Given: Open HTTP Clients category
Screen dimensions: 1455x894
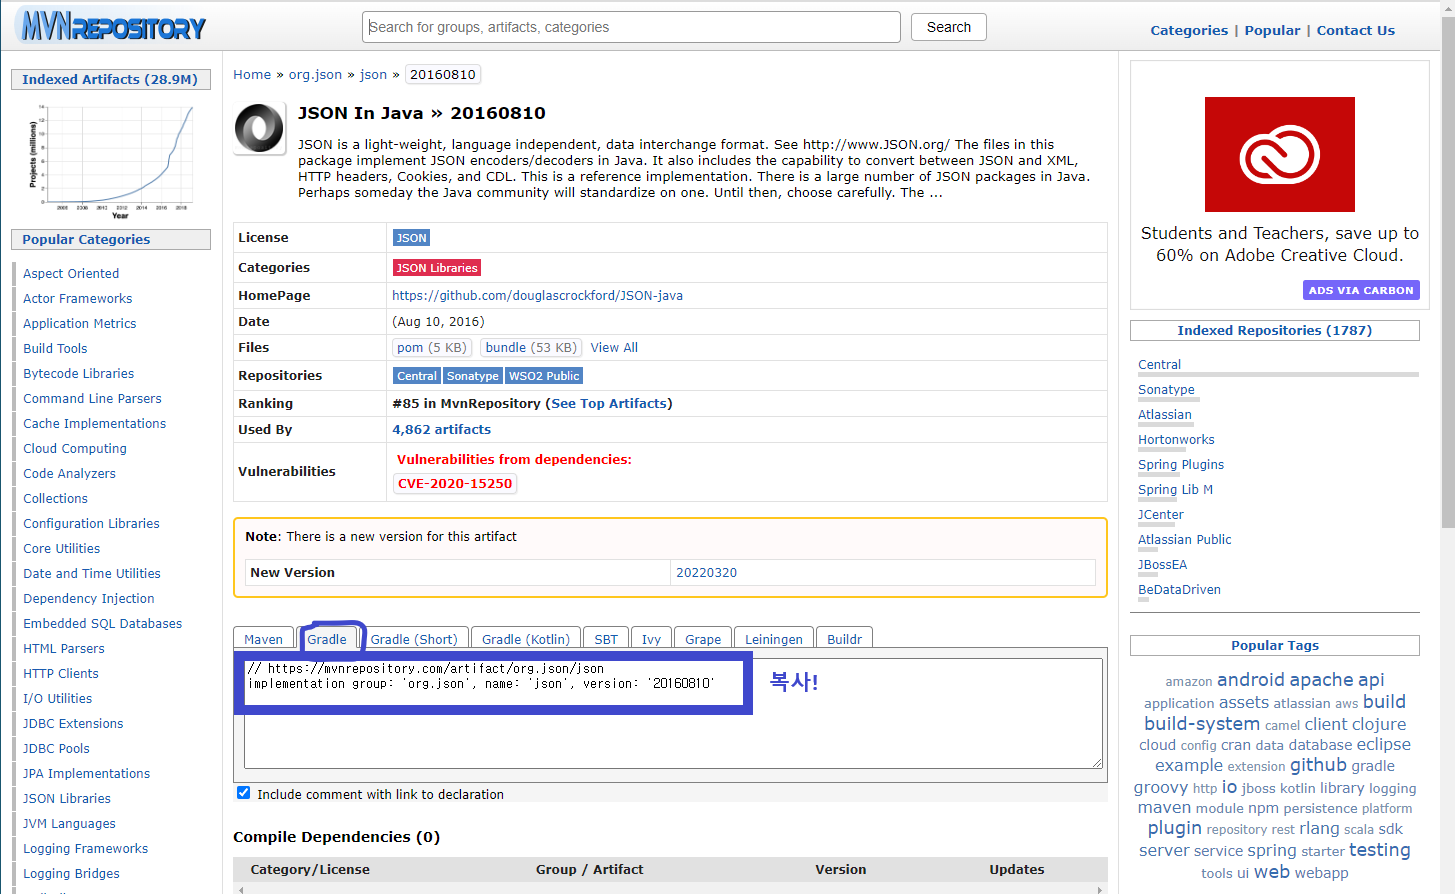Looking at the screenshot, I should [61, 673].
